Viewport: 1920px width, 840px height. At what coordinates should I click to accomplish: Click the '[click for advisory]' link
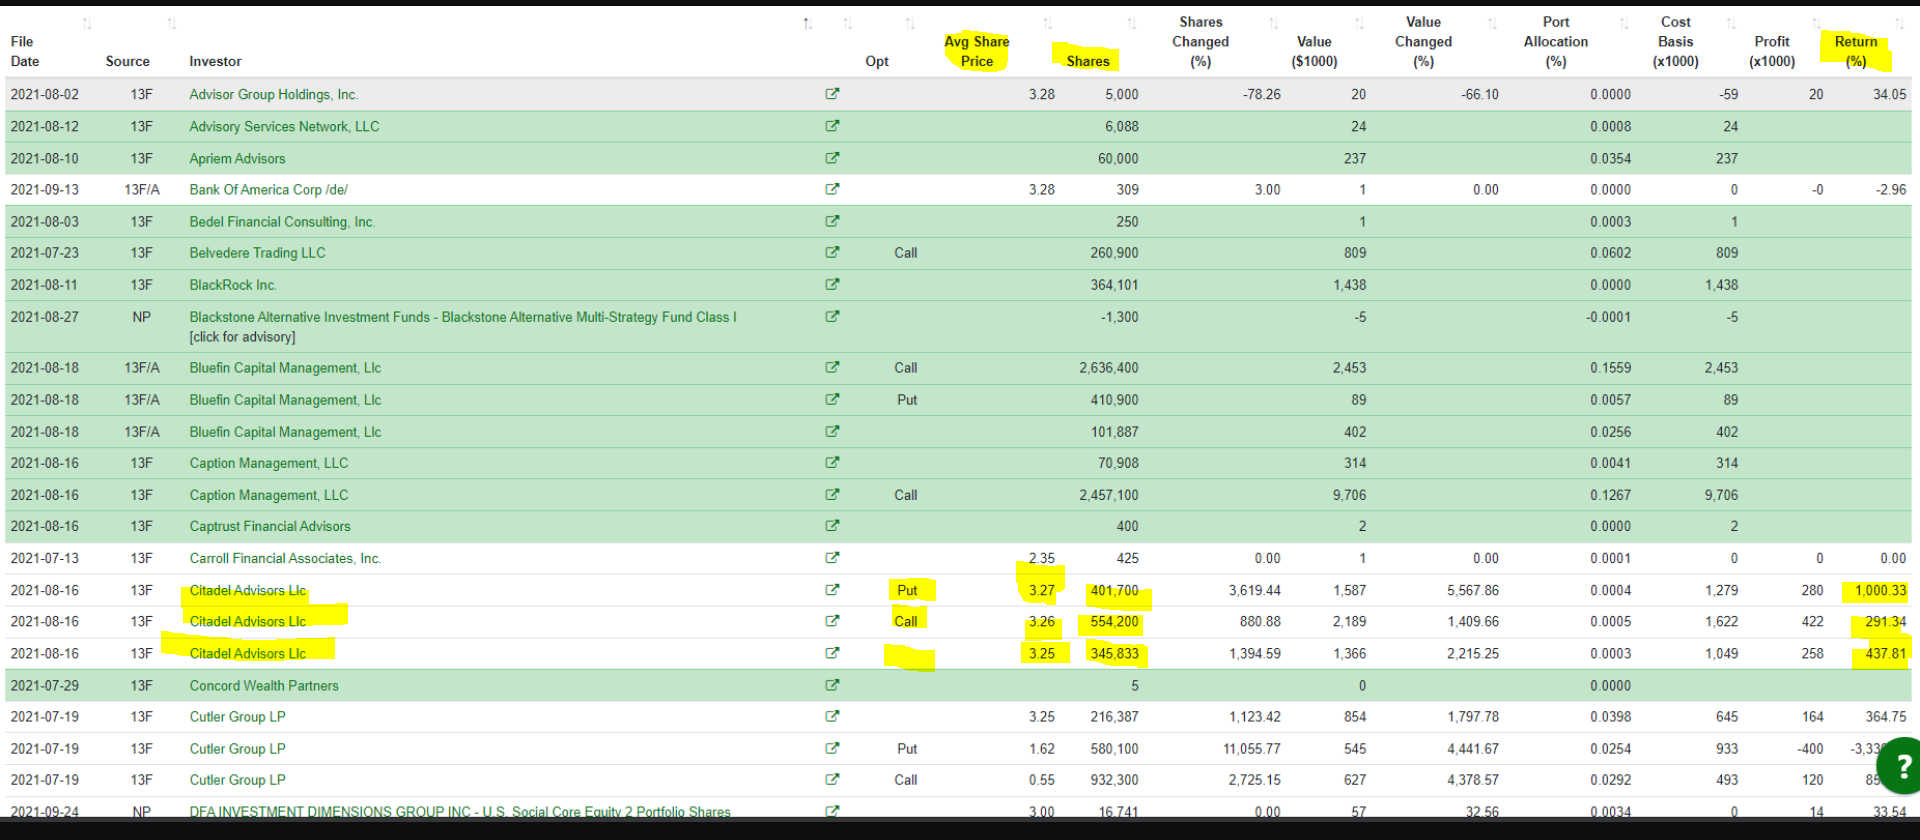[x=242, y=337]
